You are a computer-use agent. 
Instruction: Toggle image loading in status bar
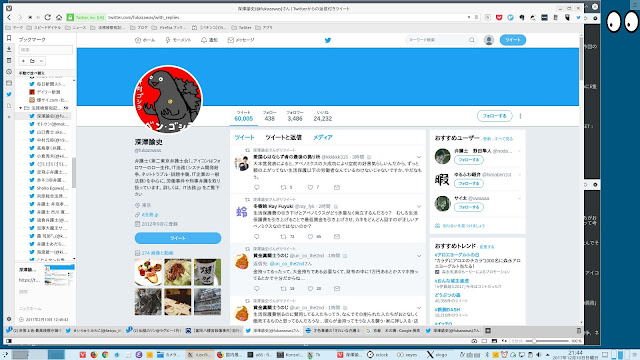pos(494,341)
